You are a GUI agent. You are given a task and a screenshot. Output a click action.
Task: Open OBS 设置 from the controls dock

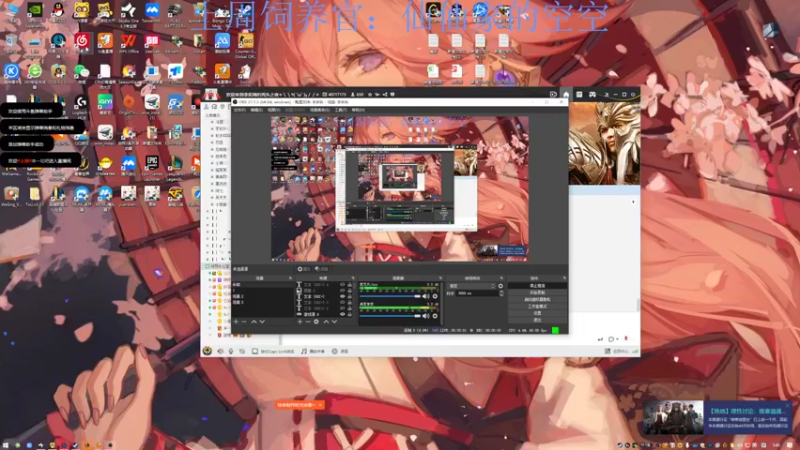click(537, 313)
